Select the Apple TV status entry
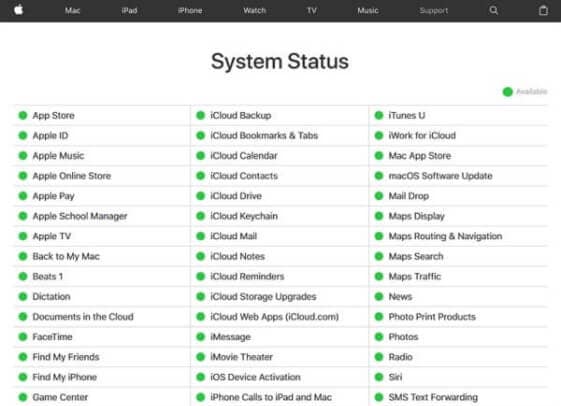The height and width of the screenshot is (406, 561). [x=52, y=236]
